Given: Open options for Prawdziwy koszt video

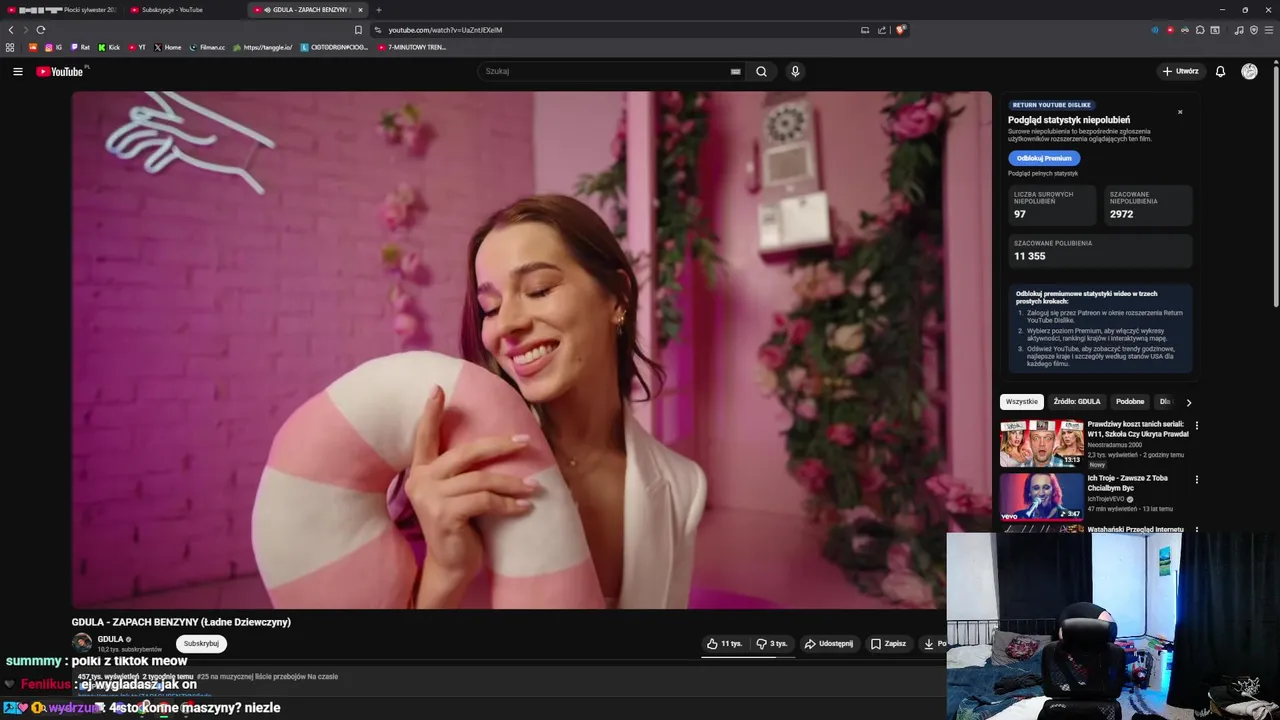Looking at the screenshot, I should tap(1196, 426).
